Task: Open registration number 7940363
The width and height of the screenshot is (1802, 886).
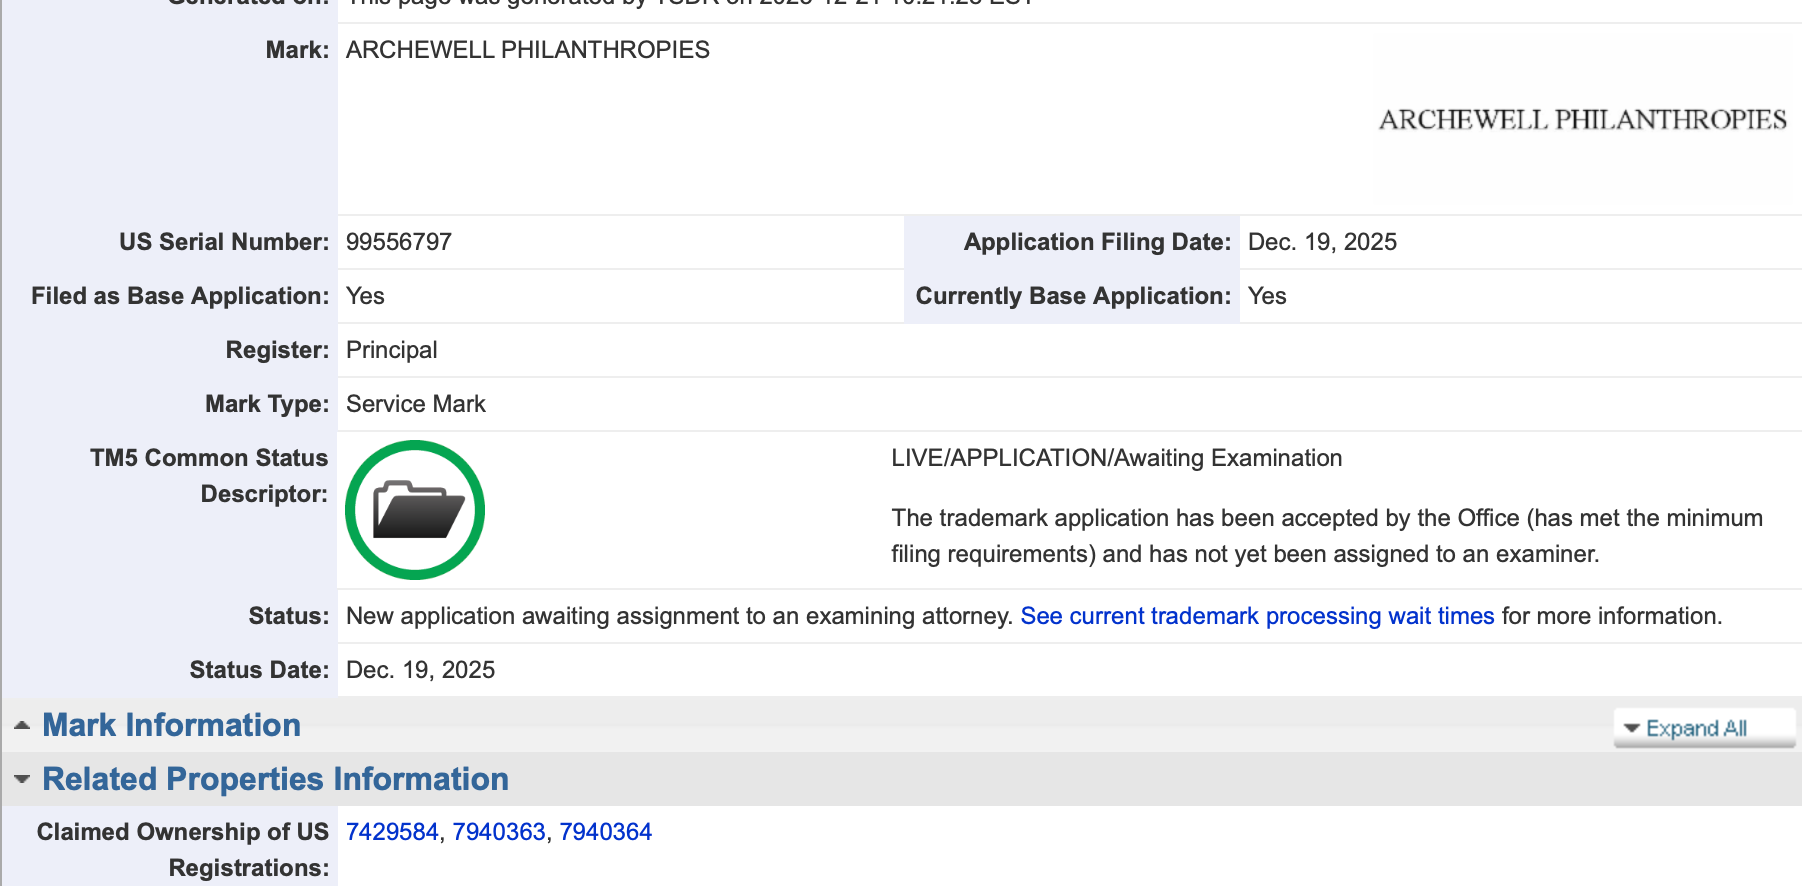Action: (499, 832)
